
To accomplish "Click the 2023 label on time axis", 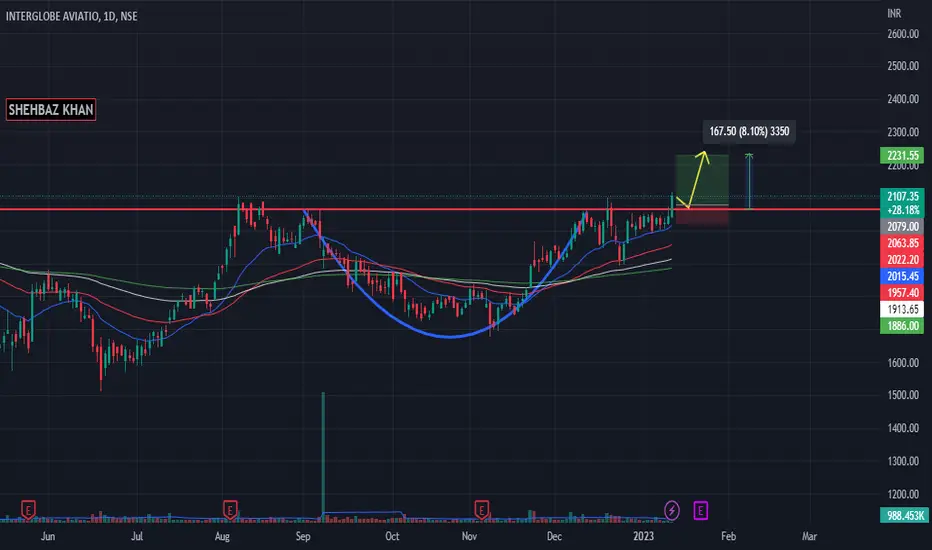I will (643, 536).
